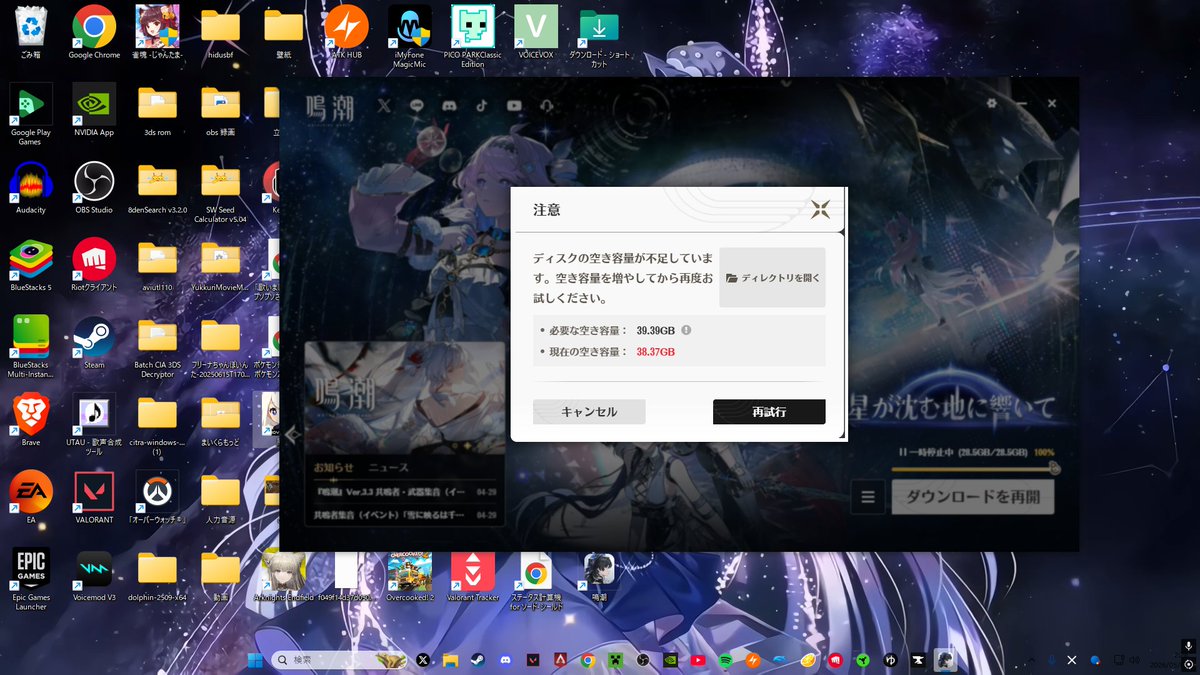Select the BlueStacks 5 desktop shortcut
This screenshot has height=675, width=1200.
tap(31, 265)
